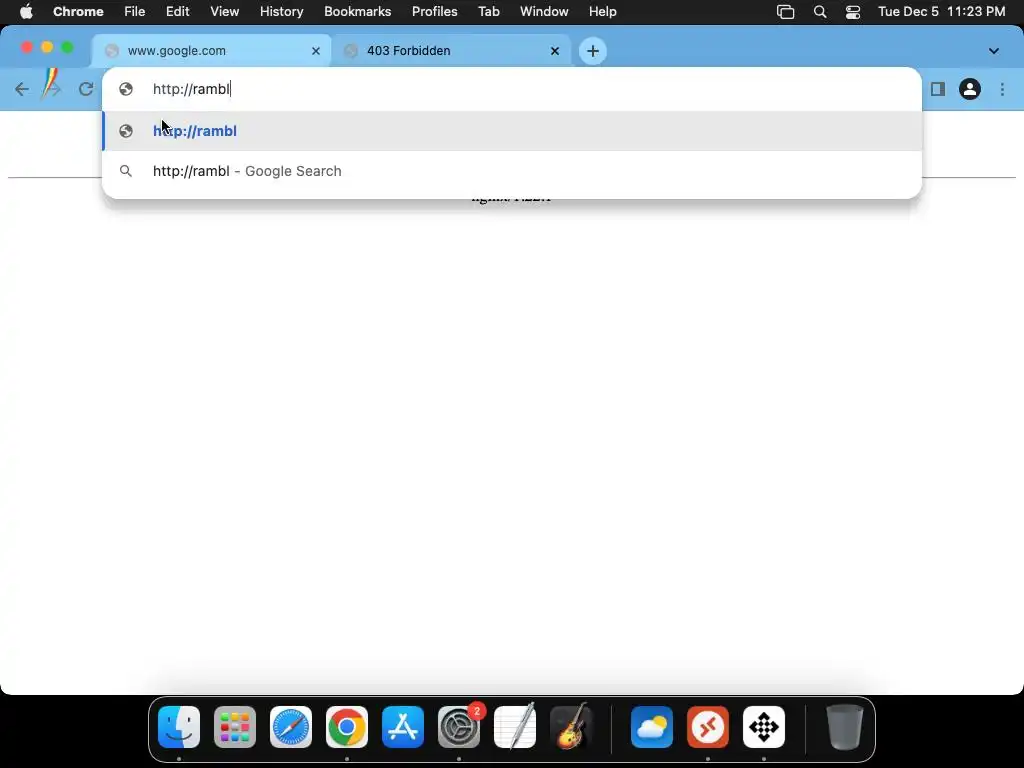Open Finder from the Dock
1024x768 pixels.
point(179,727)
